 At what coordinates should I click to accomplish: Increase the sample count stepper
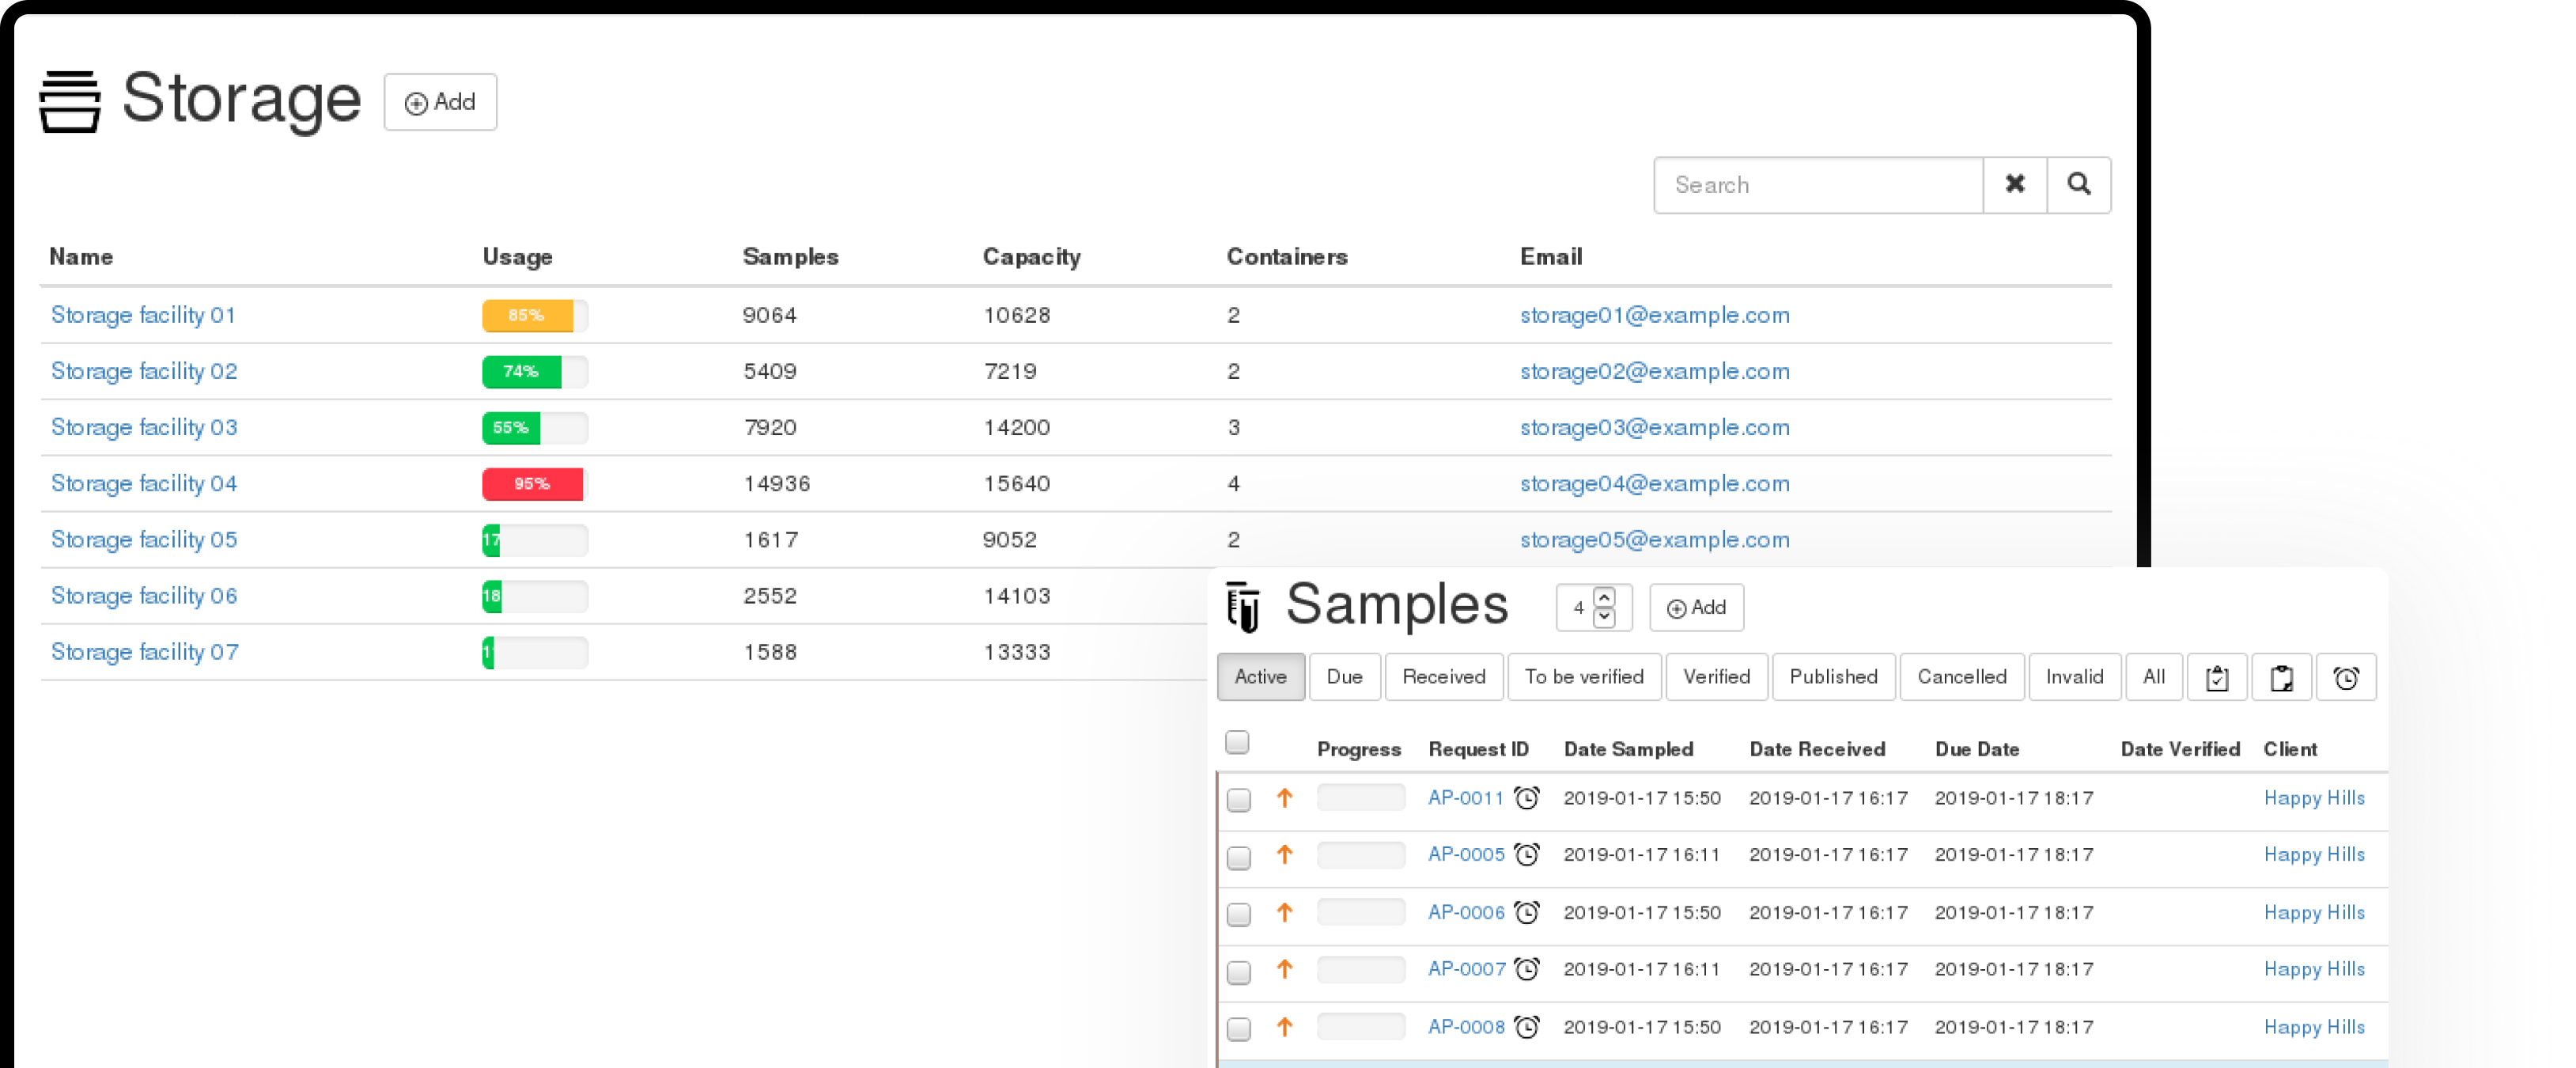1604,597
